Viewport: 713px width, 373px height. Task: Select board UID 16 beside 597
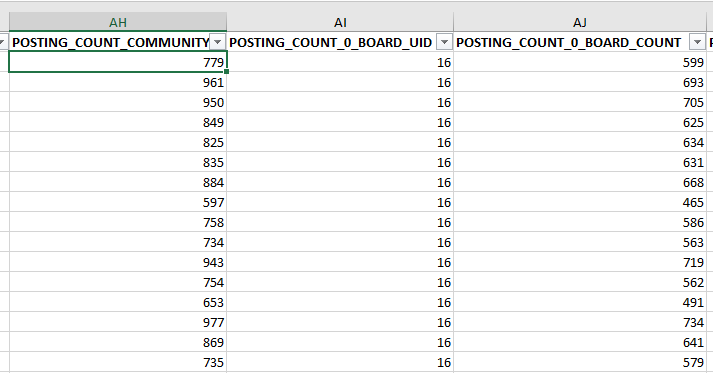[x=340, y=202]
